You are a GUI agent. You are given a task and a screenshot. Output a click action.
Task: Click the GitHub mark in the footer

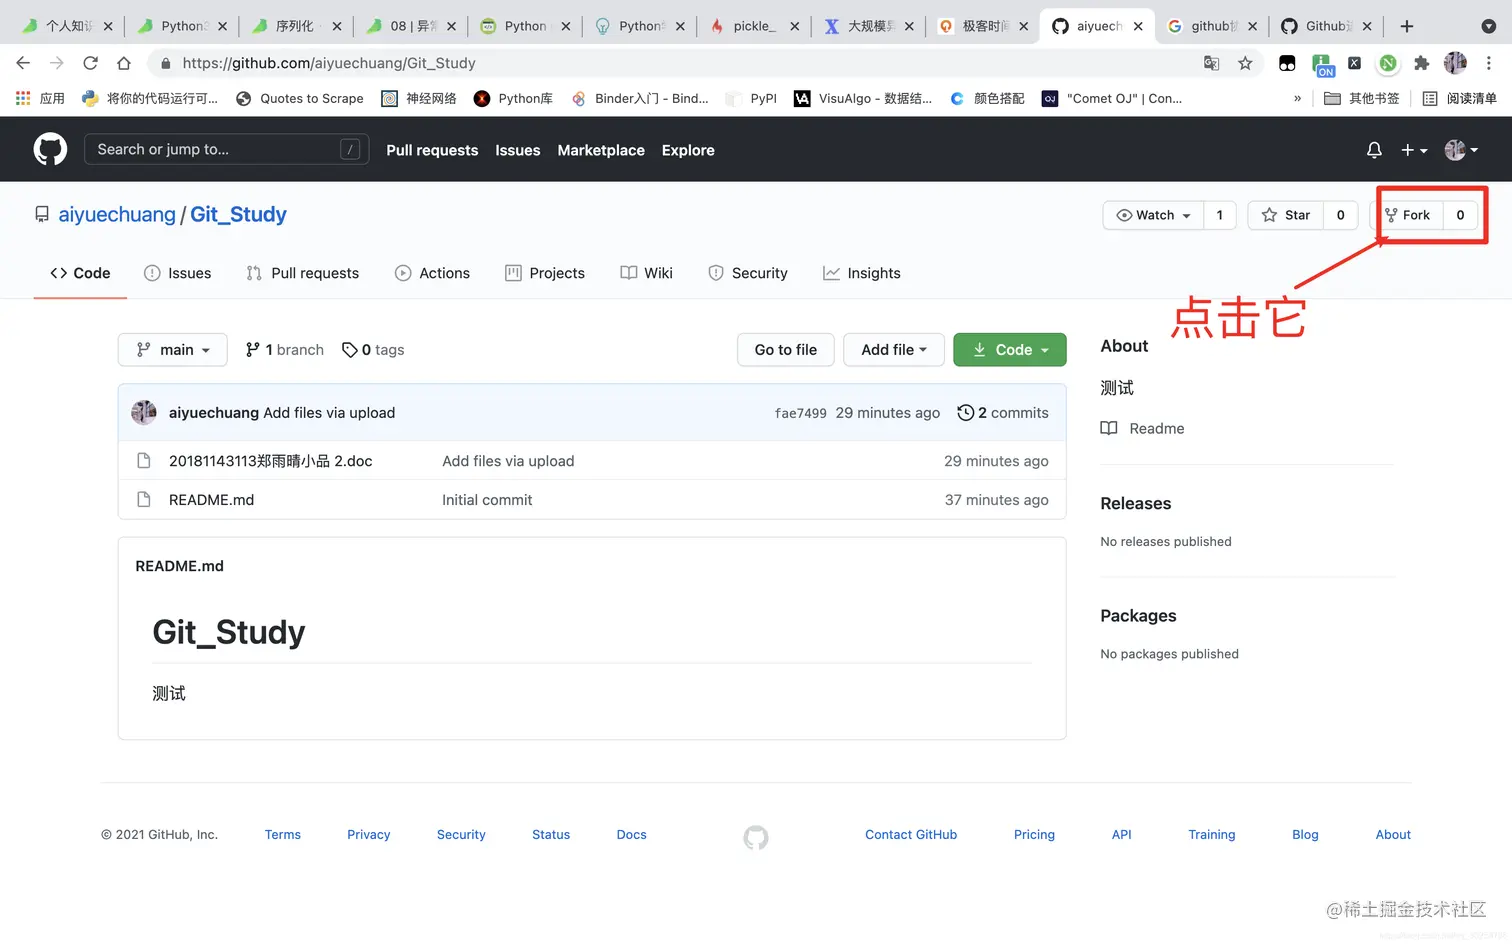point(756,837)
